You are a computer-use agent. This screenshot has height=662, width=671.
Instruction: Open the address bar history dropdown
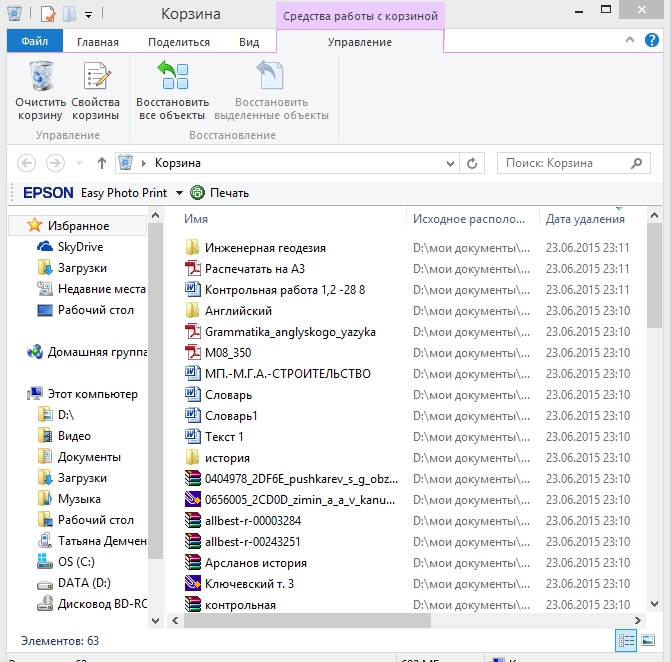(x=449, y=163)
